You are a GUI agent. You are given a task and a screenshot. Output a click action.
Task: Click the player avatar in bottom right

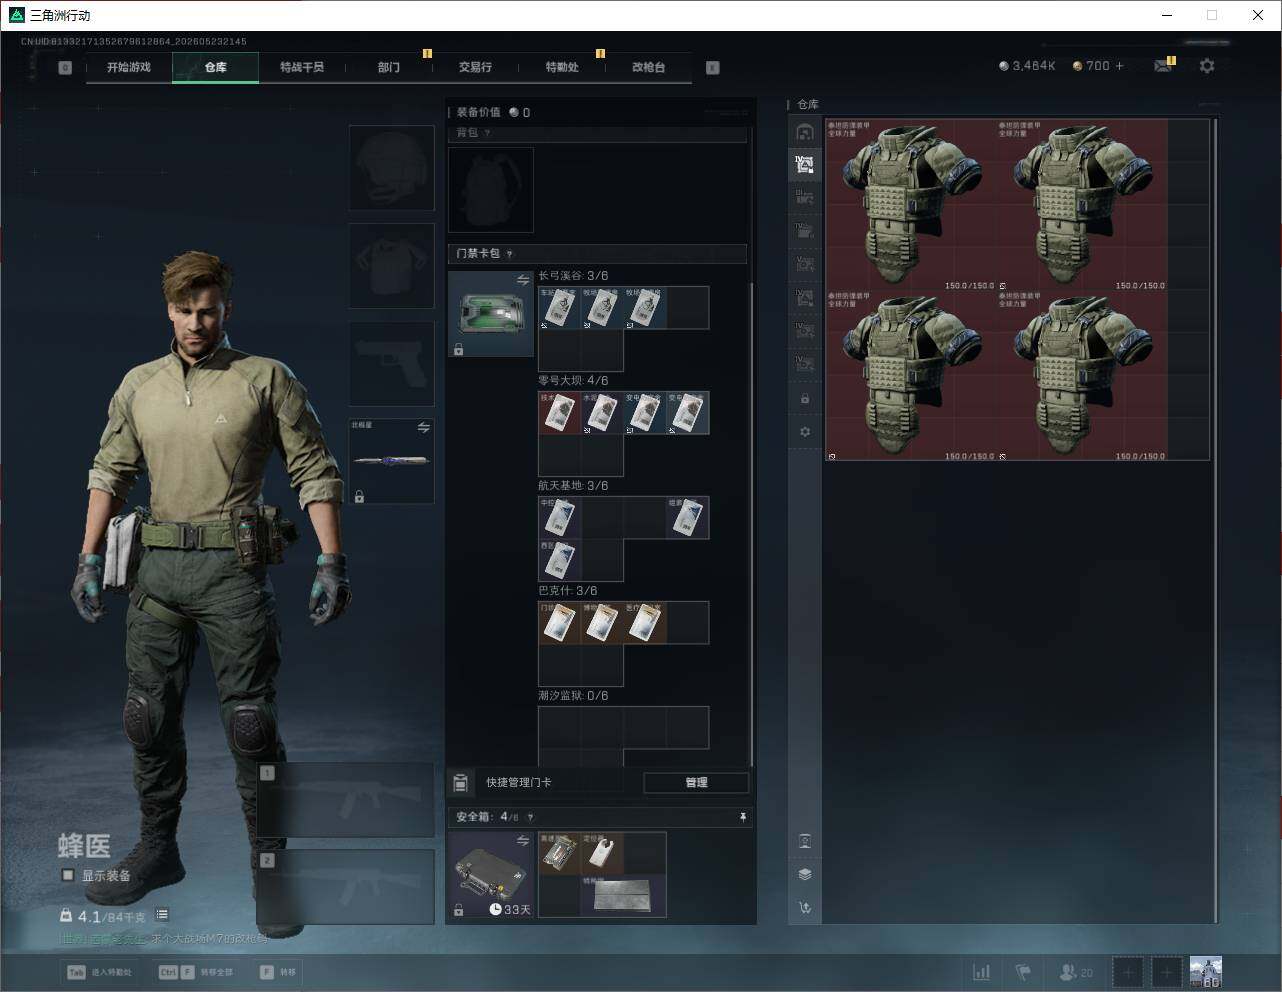(1206, 972)
